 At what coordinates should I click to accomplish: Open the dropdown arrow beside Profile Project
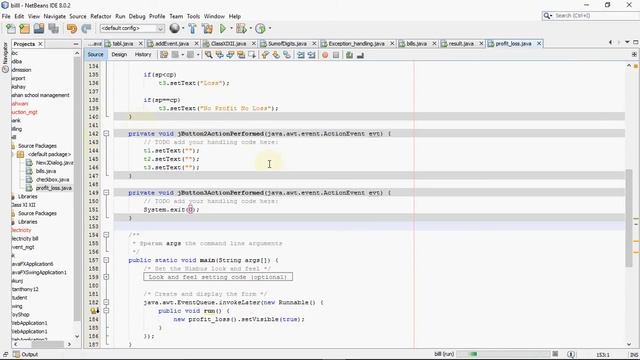coord(270,29)
